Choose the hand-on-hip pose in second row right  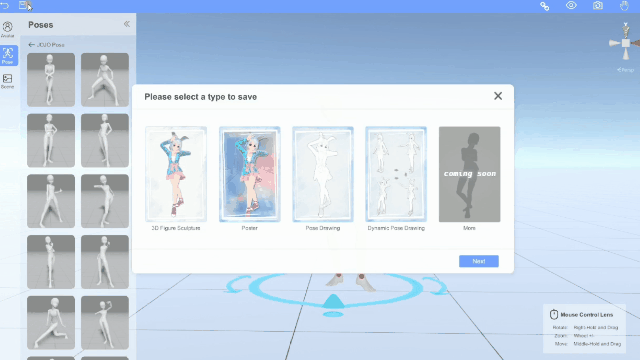pyautogui.click(x=105, y=140)
